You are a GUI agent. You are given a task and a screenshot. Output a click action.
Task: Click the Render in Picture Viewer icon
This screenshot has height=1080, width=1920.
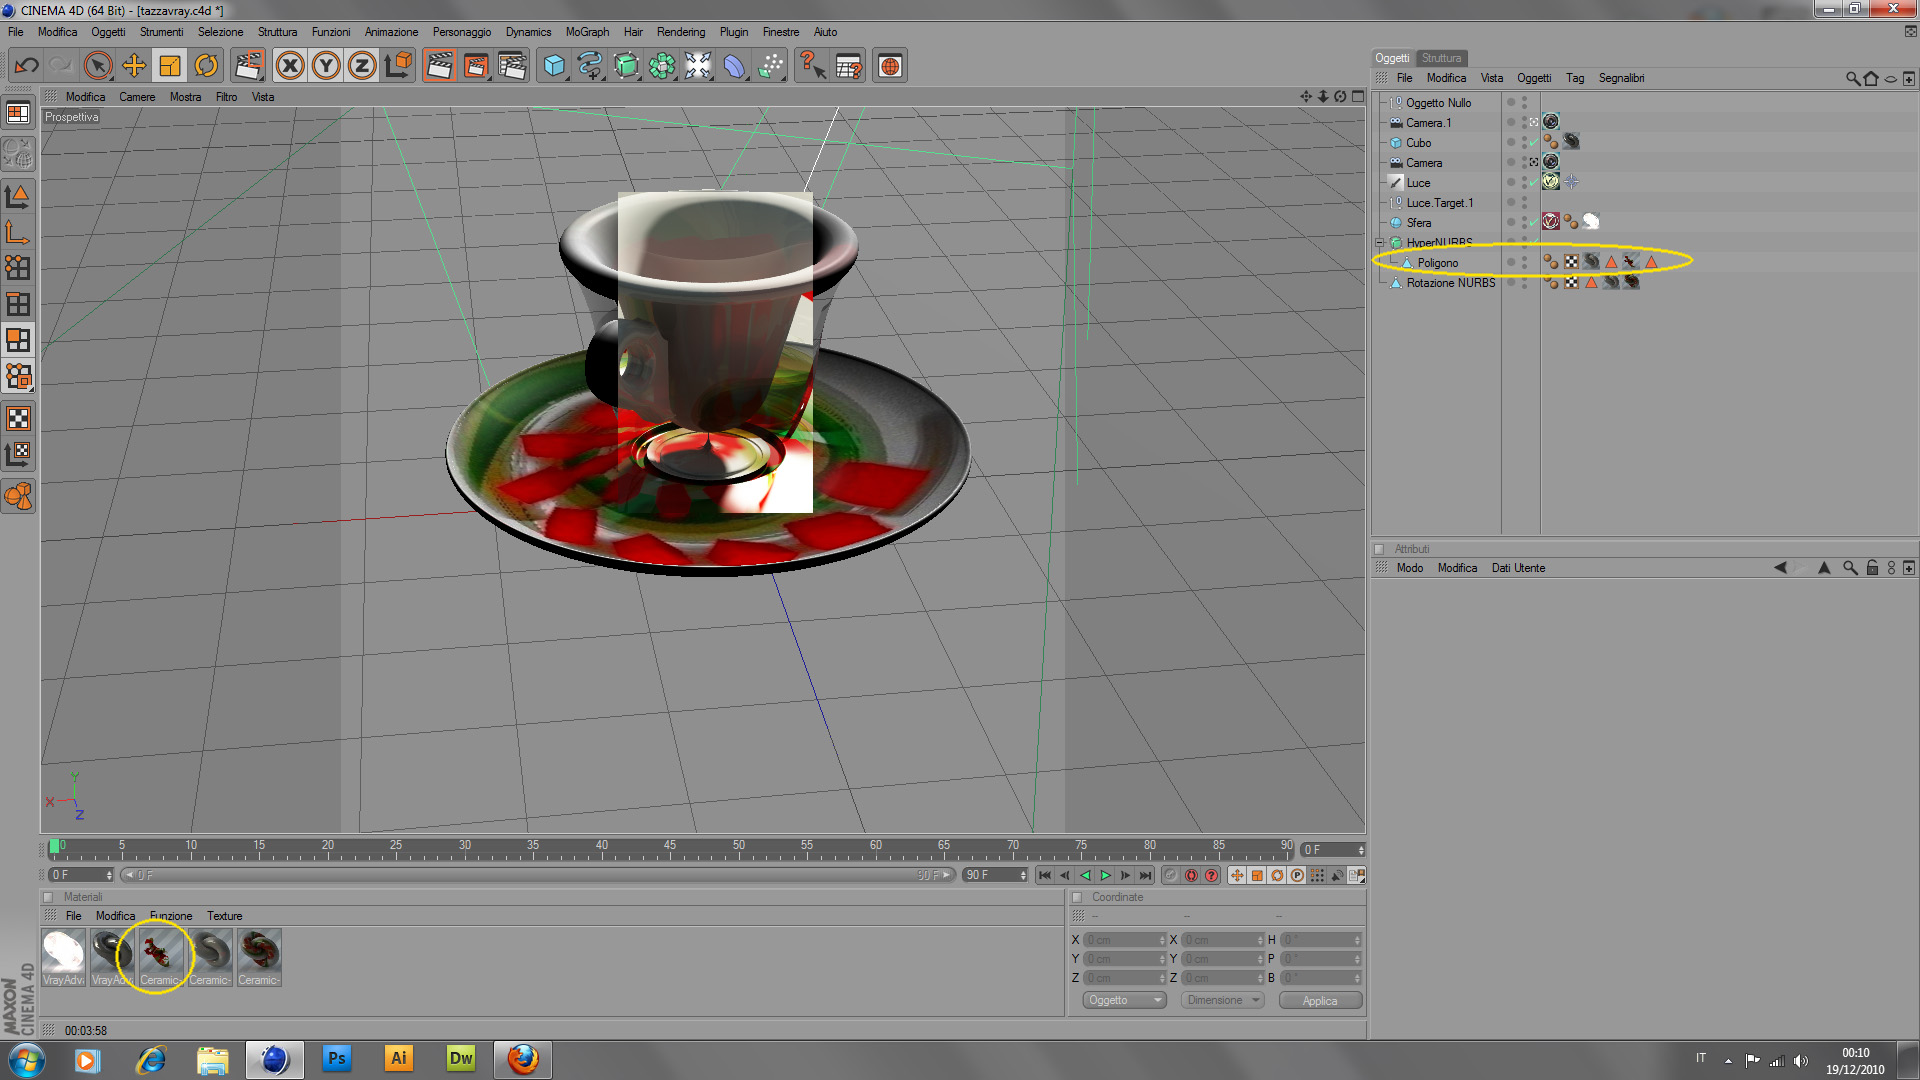(476, 66)
